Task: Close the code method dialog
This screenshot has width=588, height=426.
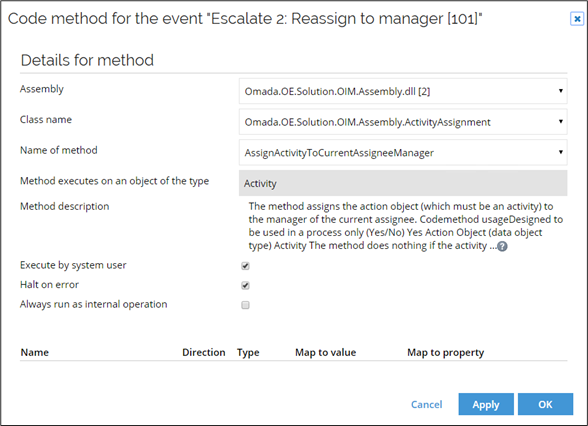Action: tap(577, 18)
